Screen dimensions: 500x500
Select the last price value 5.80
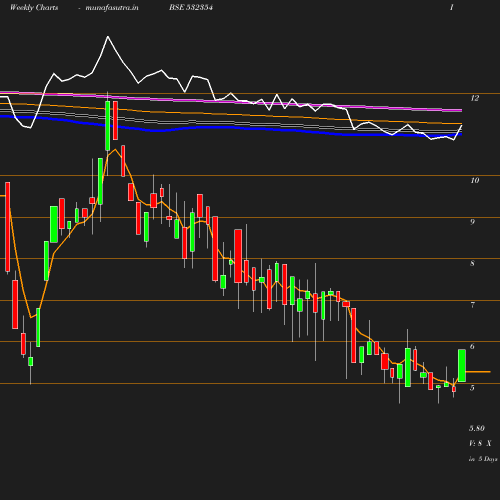pyautogui.click(x=477, y=428)
